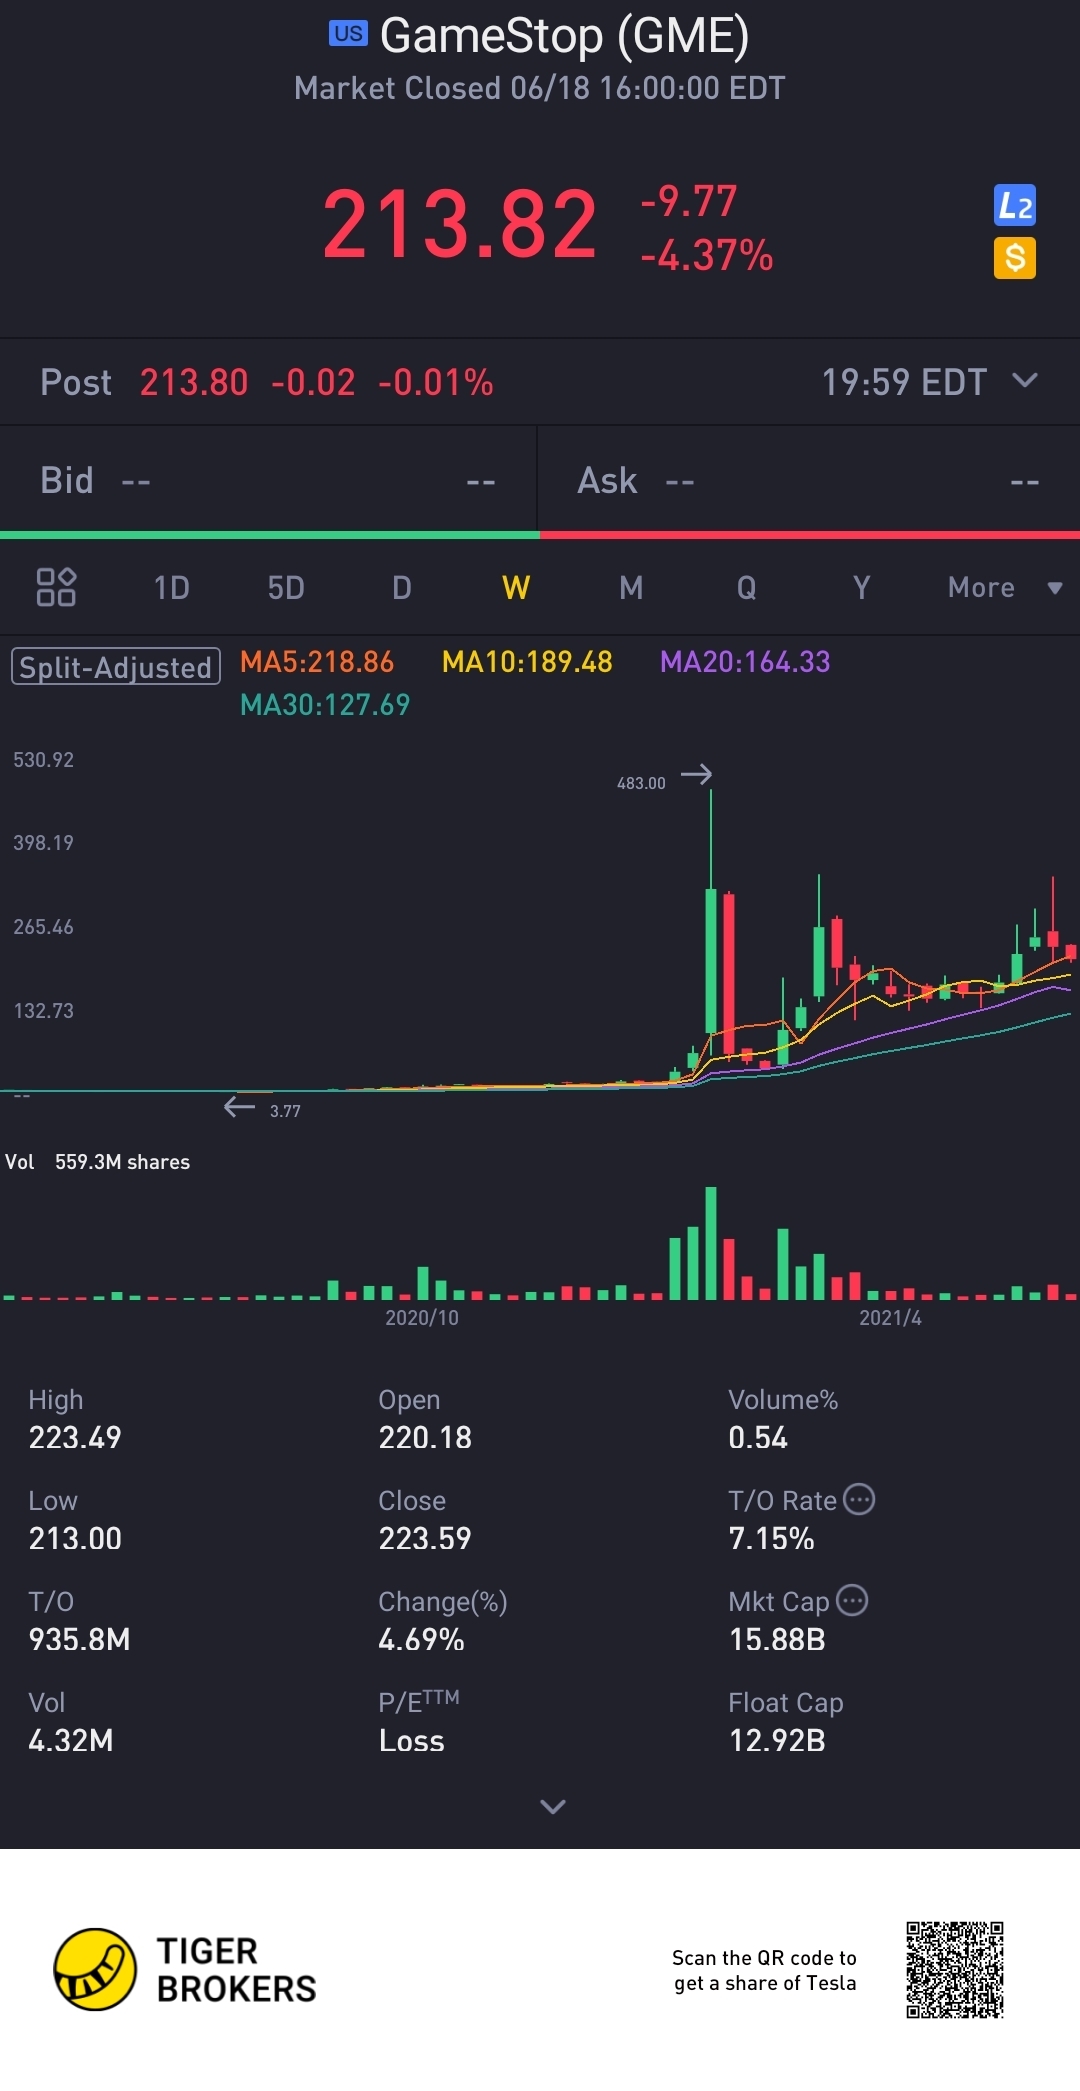Viewport: 1080px width, 2091px height.
Task: Tap the P/E TTM Loss value
Action: (411, 1741)
